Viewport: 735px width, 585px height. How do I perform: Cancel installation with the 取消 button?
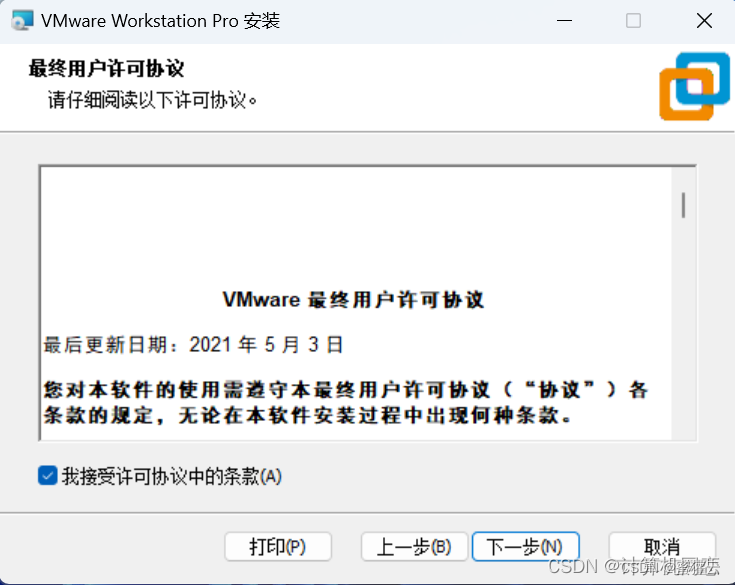click(x=662, y=546)
